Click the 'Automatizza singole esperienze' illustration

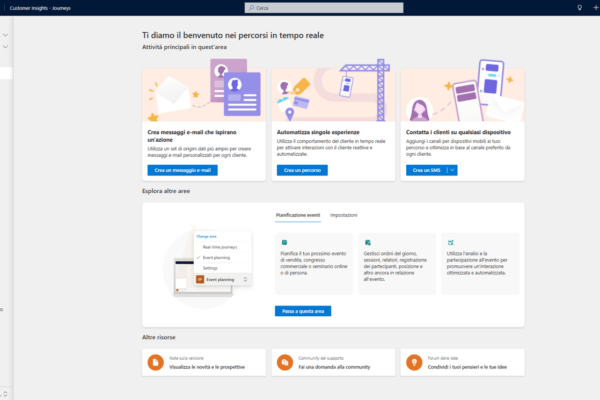pos(333,90)
